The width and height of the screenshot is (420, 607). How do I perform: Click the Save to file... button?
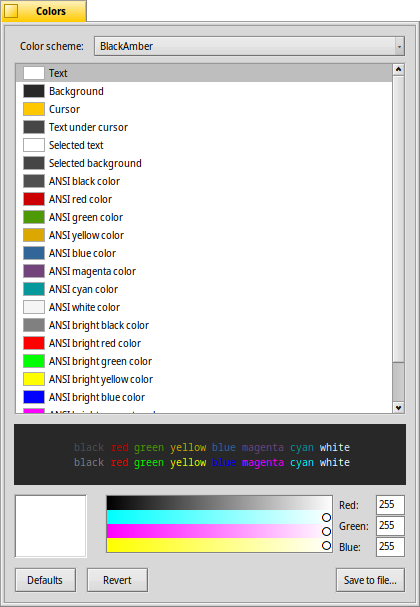tap(370, 580)
